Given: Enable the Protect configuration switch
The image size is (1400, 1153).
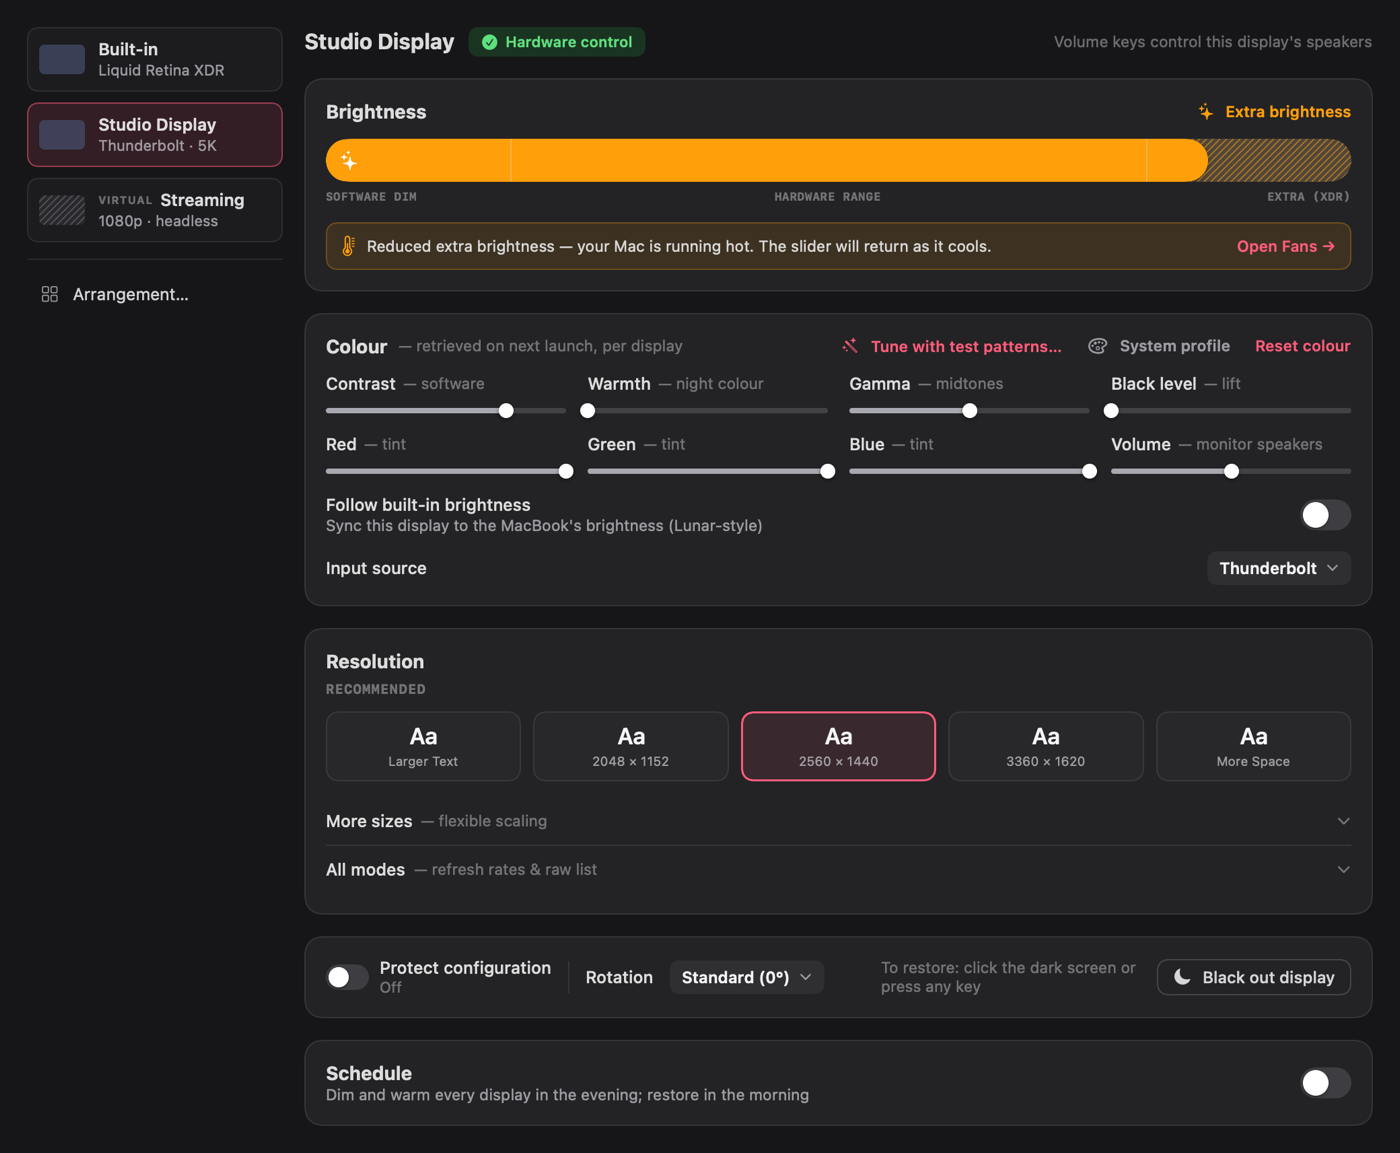Looking at the screenshot, I should pyautogui.click(x=348, y=977).
